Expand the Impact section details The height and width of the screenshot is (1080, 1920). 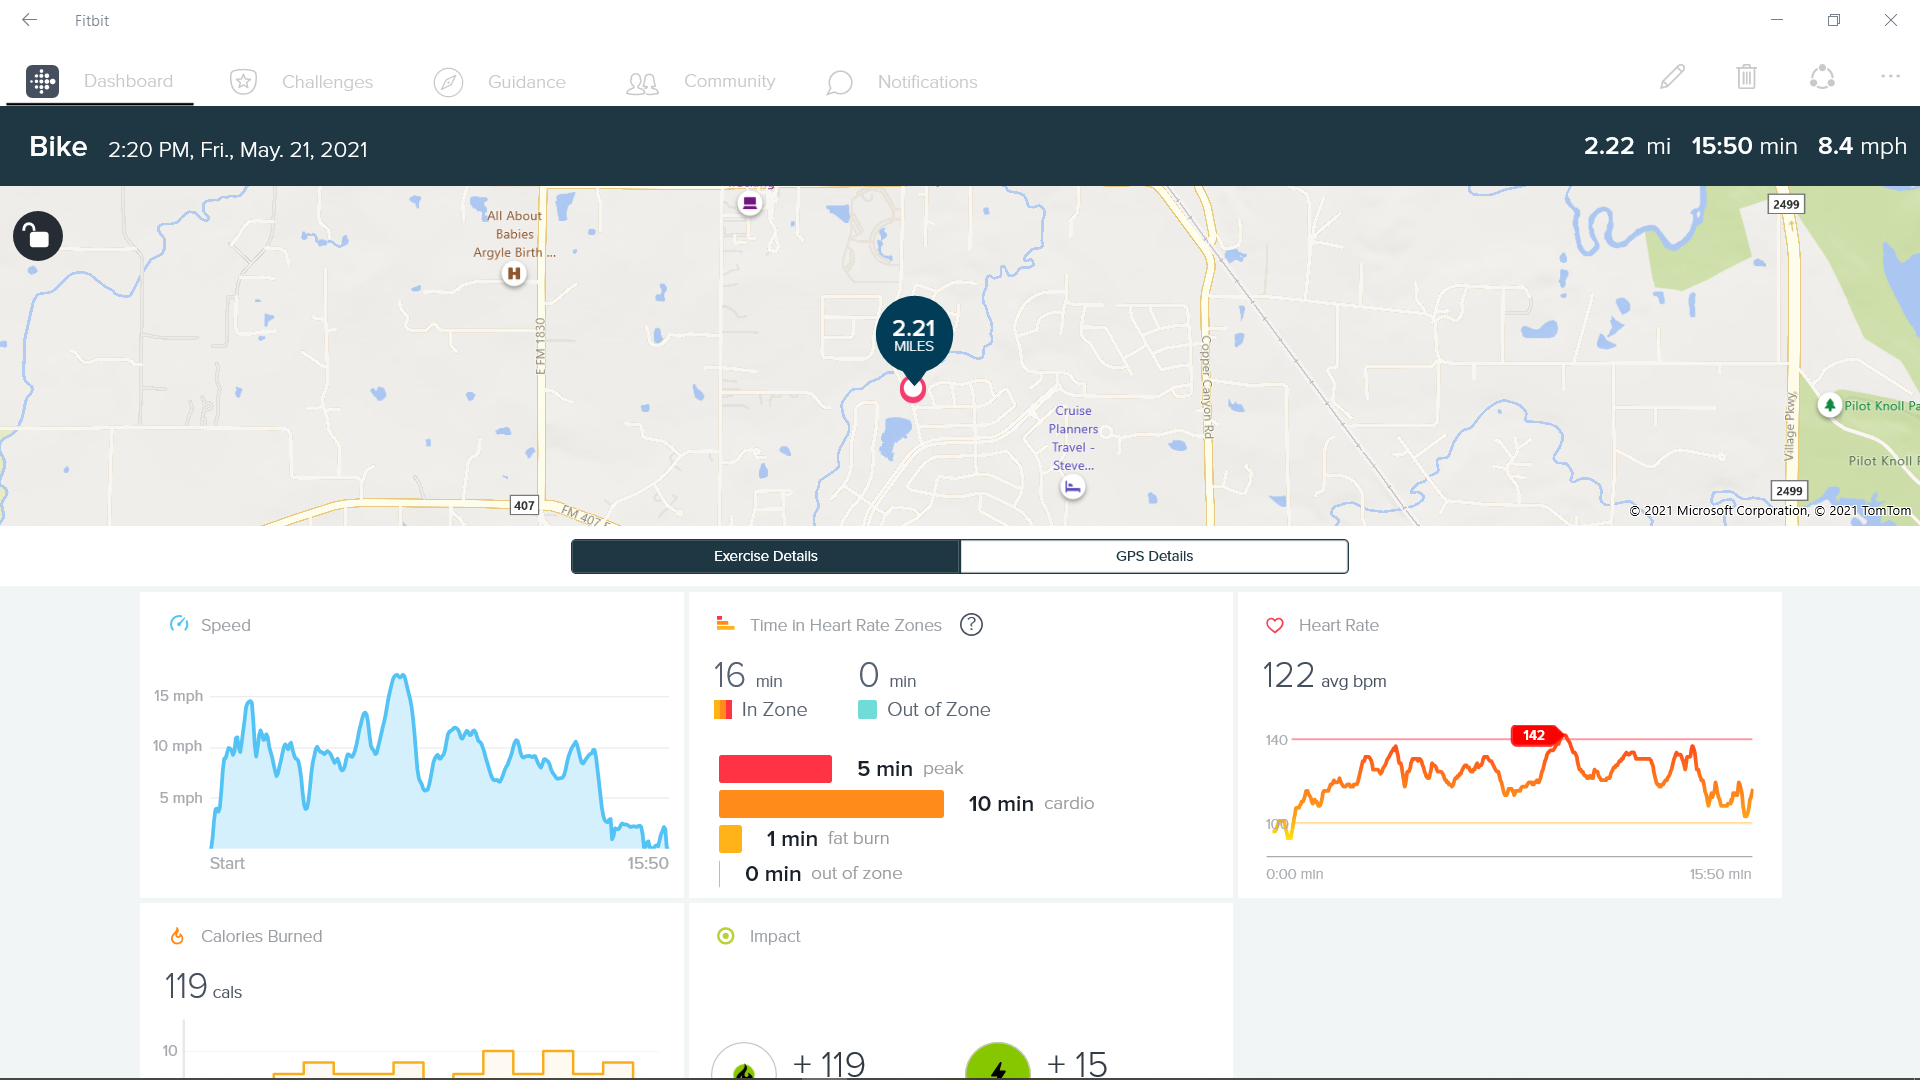pyautogui.click(x=773, y=935)
